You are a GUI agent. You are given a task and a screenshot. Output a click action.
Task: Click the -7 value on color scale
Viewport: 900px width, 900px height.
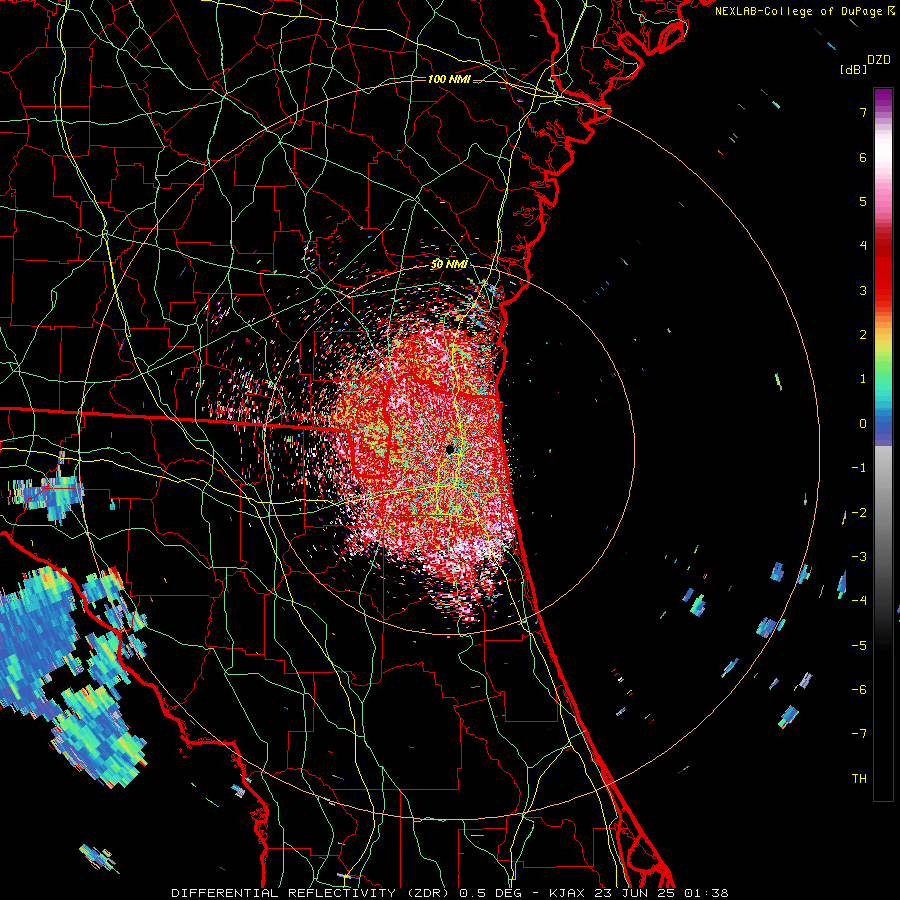(x=859, y=734)
